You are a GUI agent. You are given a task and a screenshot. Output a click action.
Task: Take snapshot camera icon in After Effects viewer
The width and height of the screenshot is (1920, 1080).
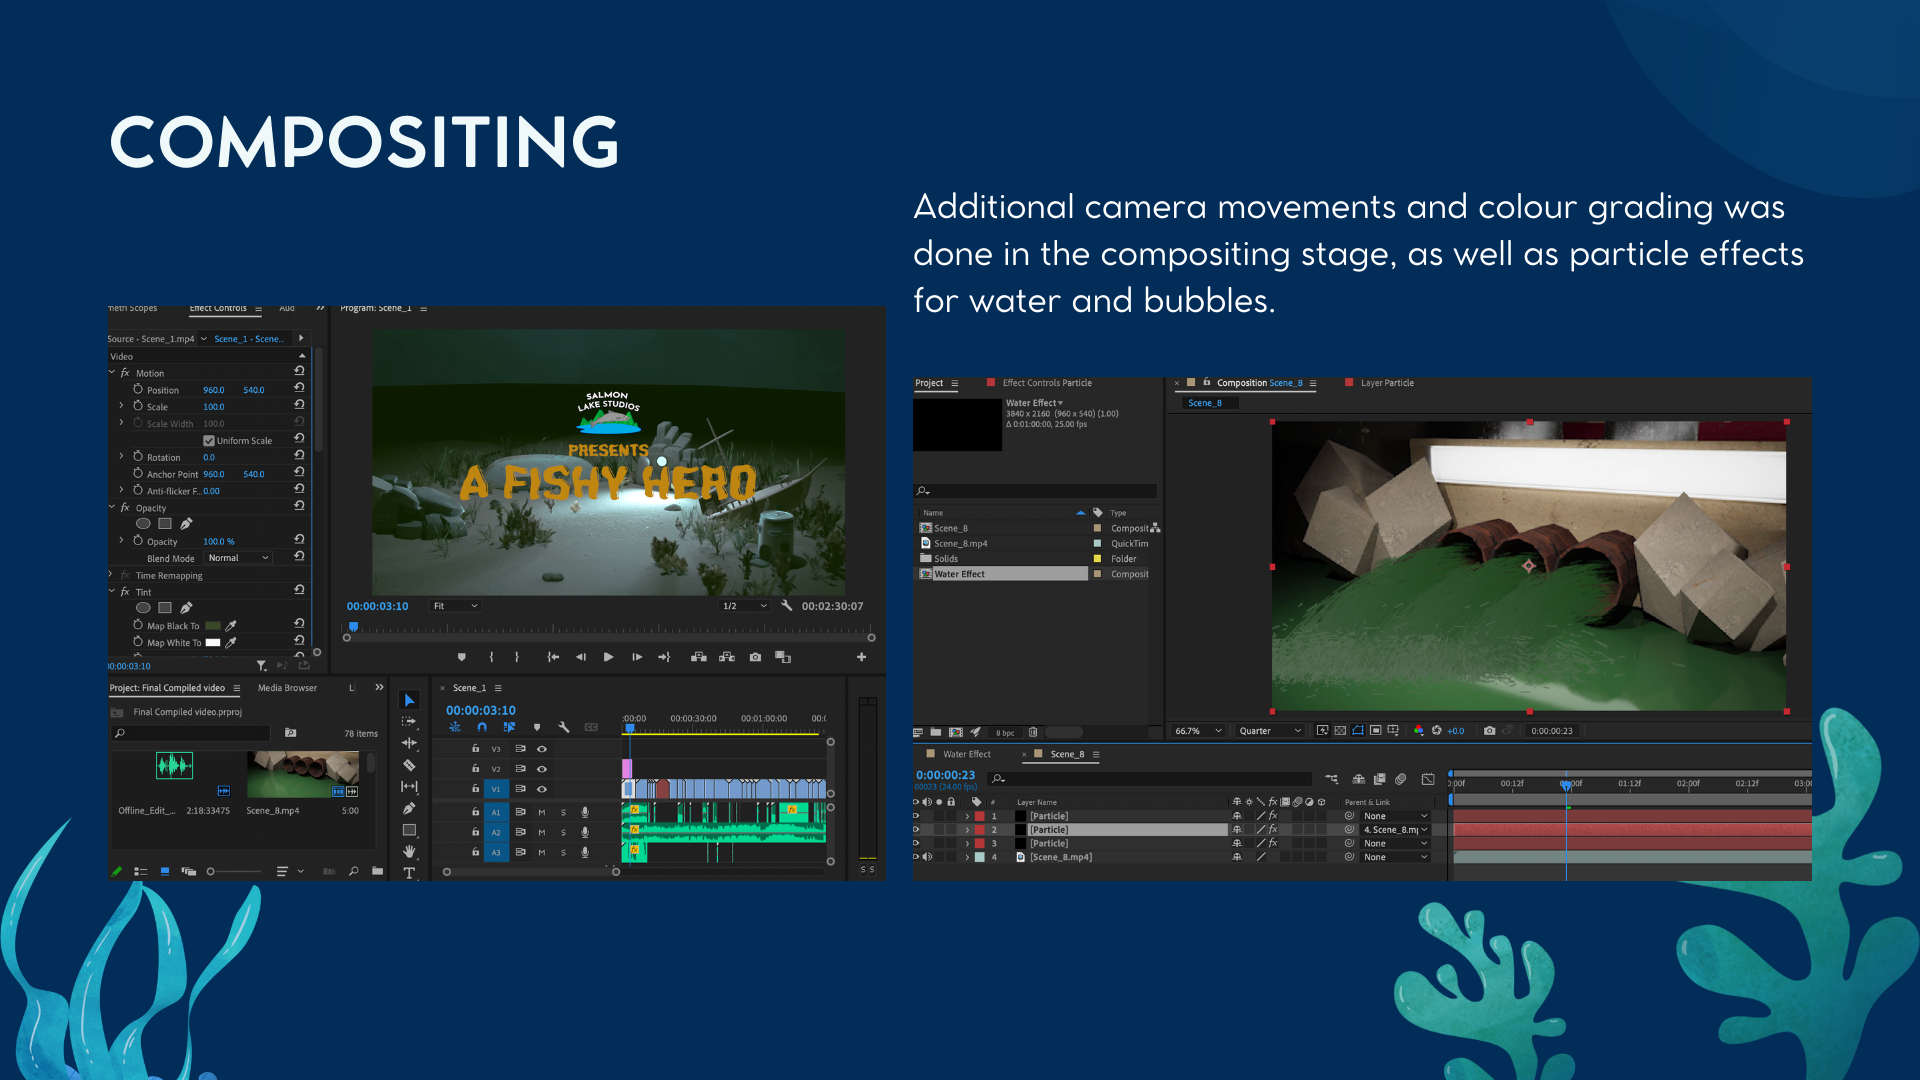[x=1489, y=731]
